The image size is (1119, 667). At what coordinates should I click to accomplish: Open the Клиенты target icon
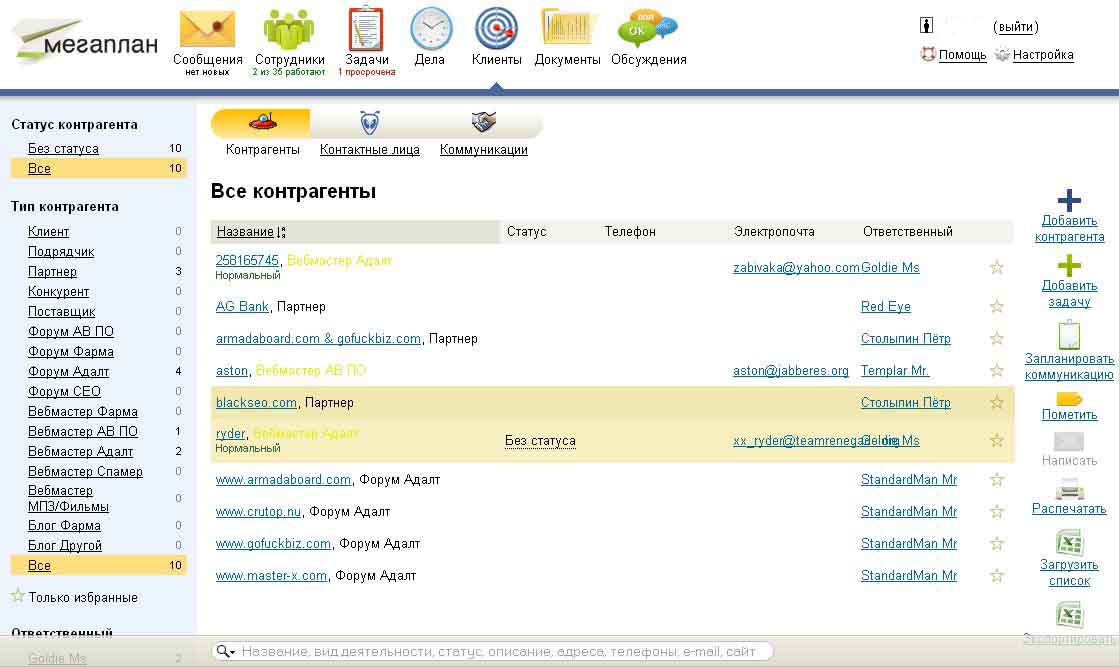[x=496, y=29]
